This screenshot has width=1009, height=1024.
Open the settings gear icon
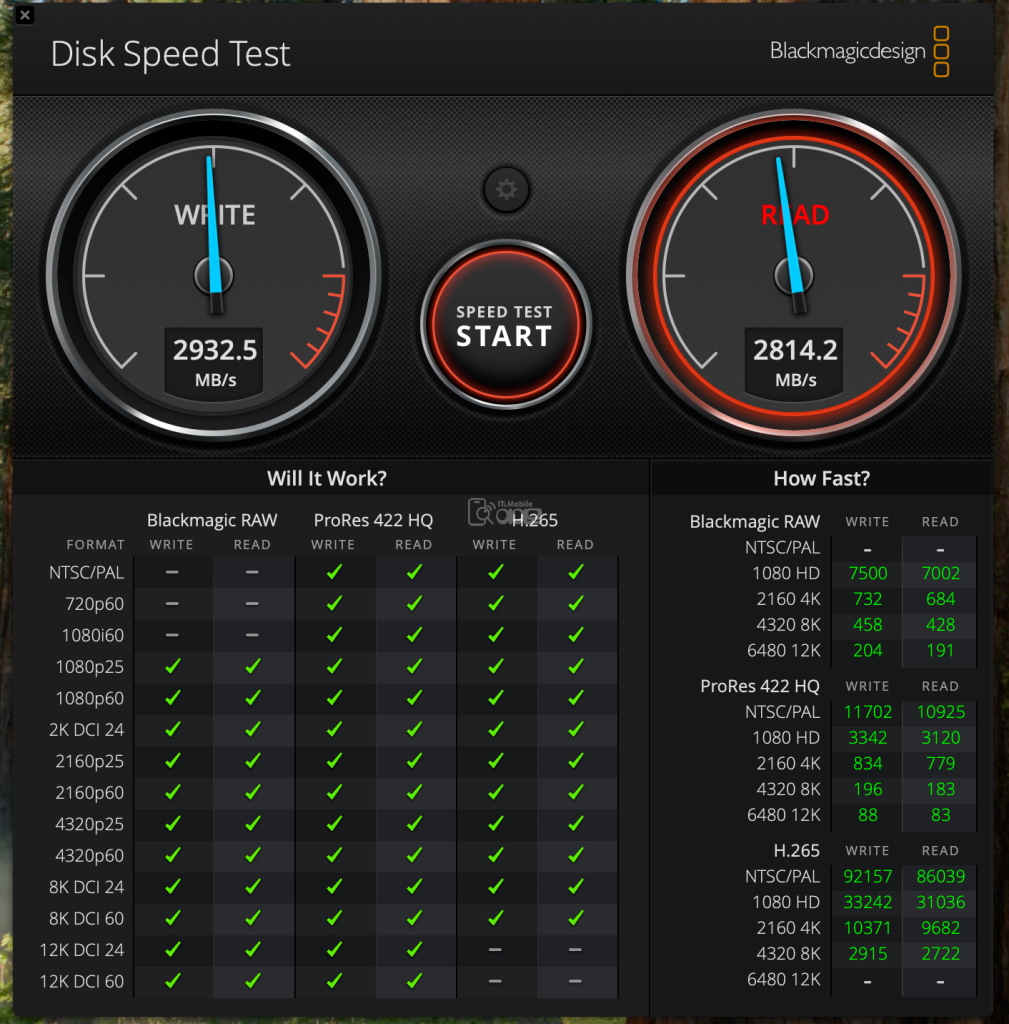click(x=506, y=190)
